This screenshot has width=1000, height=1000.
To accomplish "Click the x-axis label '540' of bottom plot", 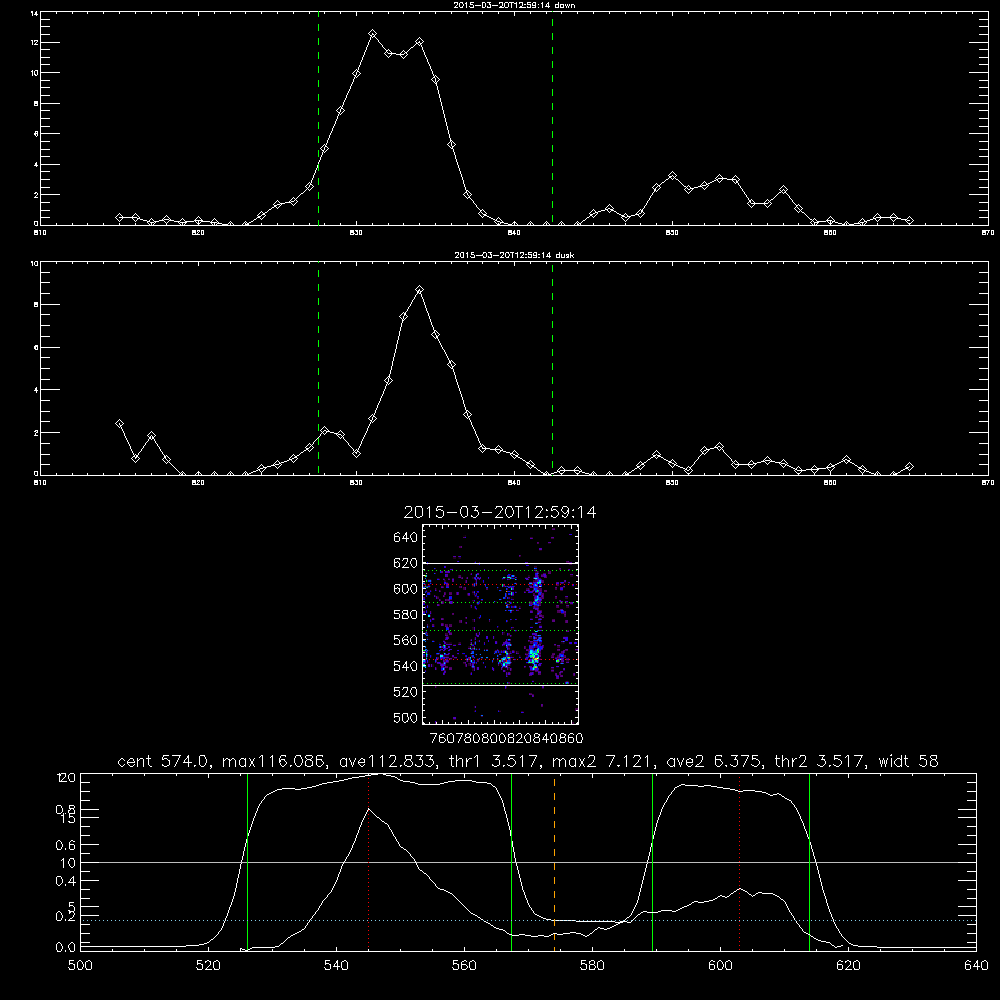I will 336,966.
